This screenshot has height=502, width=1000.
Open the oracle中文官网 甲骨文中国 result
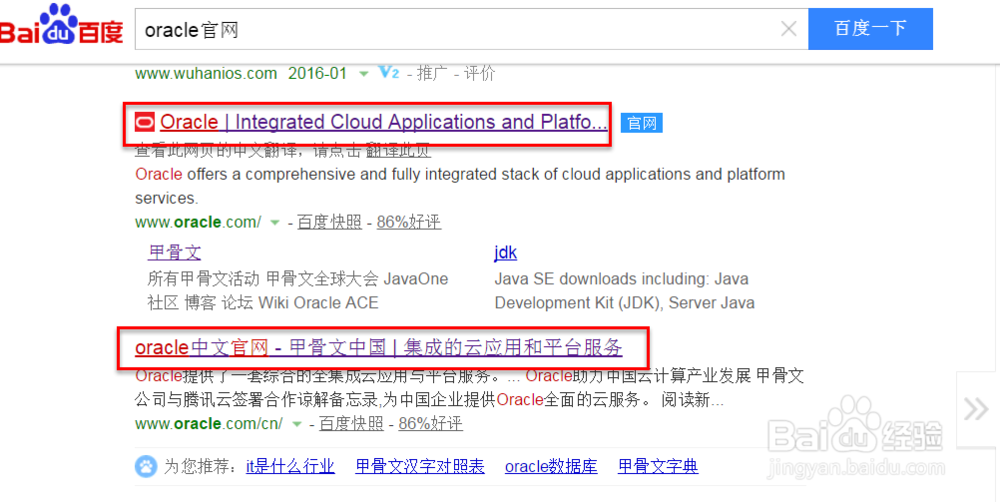[379, 348]
